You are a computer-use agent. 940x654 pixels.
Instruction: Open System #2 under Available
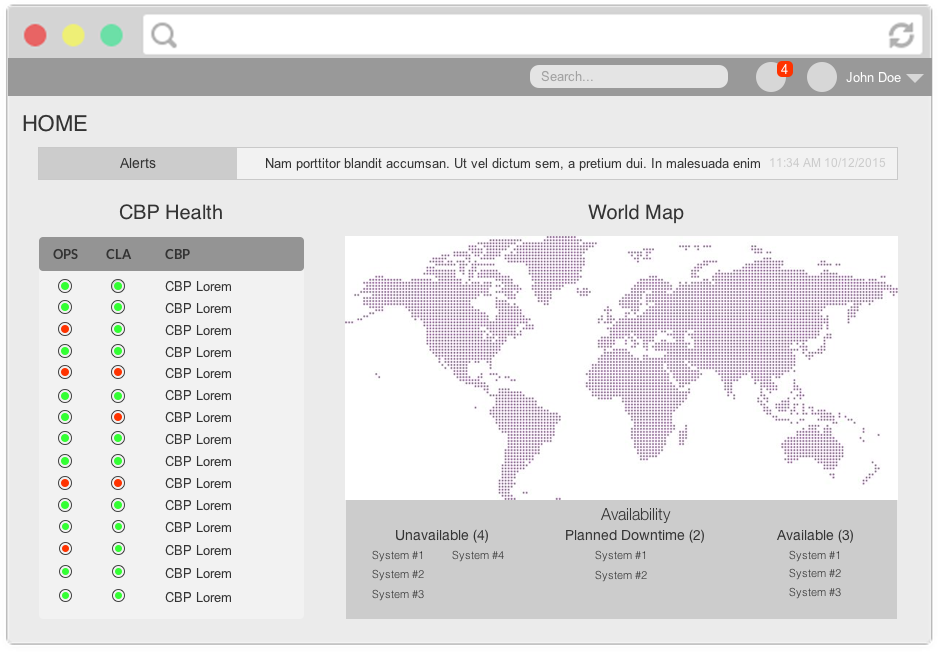tap(815, 573)
